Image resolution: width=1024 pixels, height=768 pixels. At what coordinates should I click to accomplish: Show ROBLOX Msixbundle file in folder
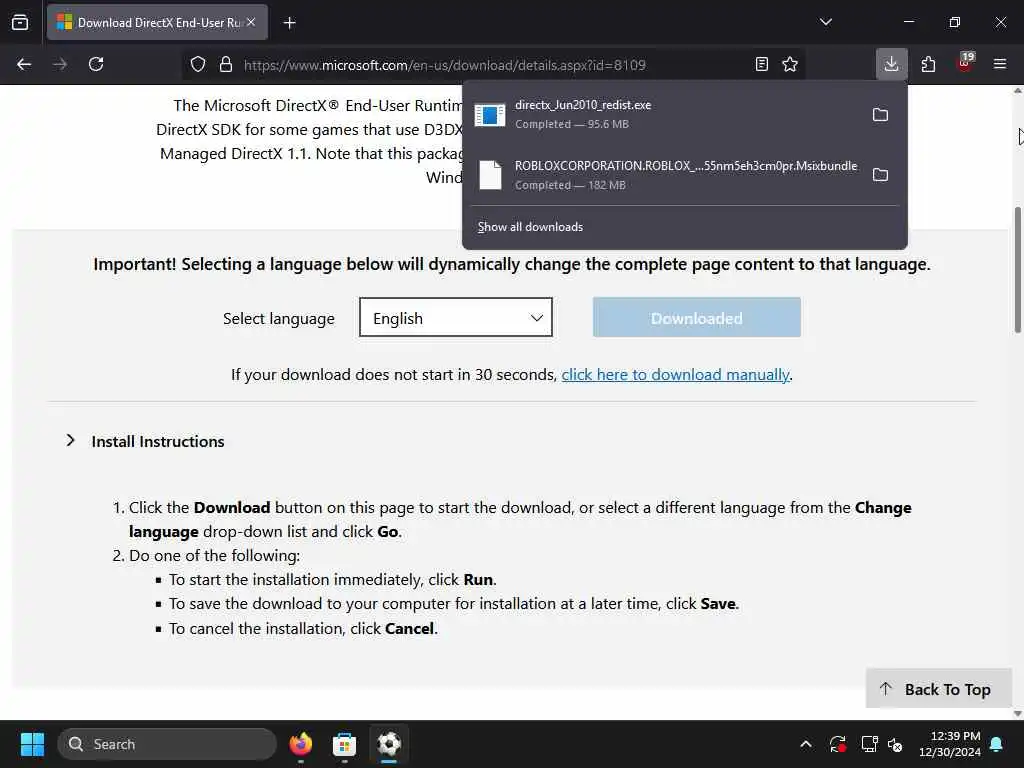880,174
